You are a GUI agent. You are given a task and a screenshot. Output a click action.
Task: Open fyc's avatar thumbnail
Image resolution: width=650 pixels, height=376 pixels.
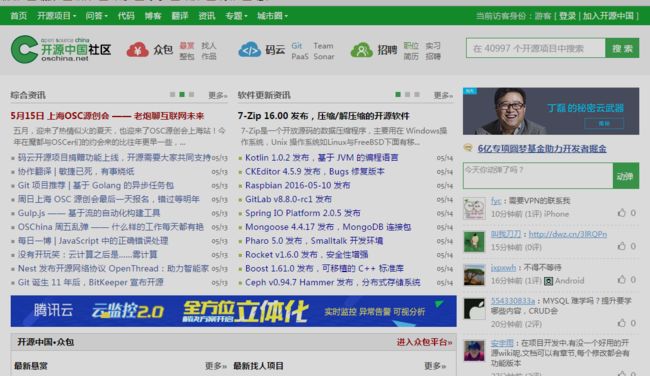[x=474, y=209]
